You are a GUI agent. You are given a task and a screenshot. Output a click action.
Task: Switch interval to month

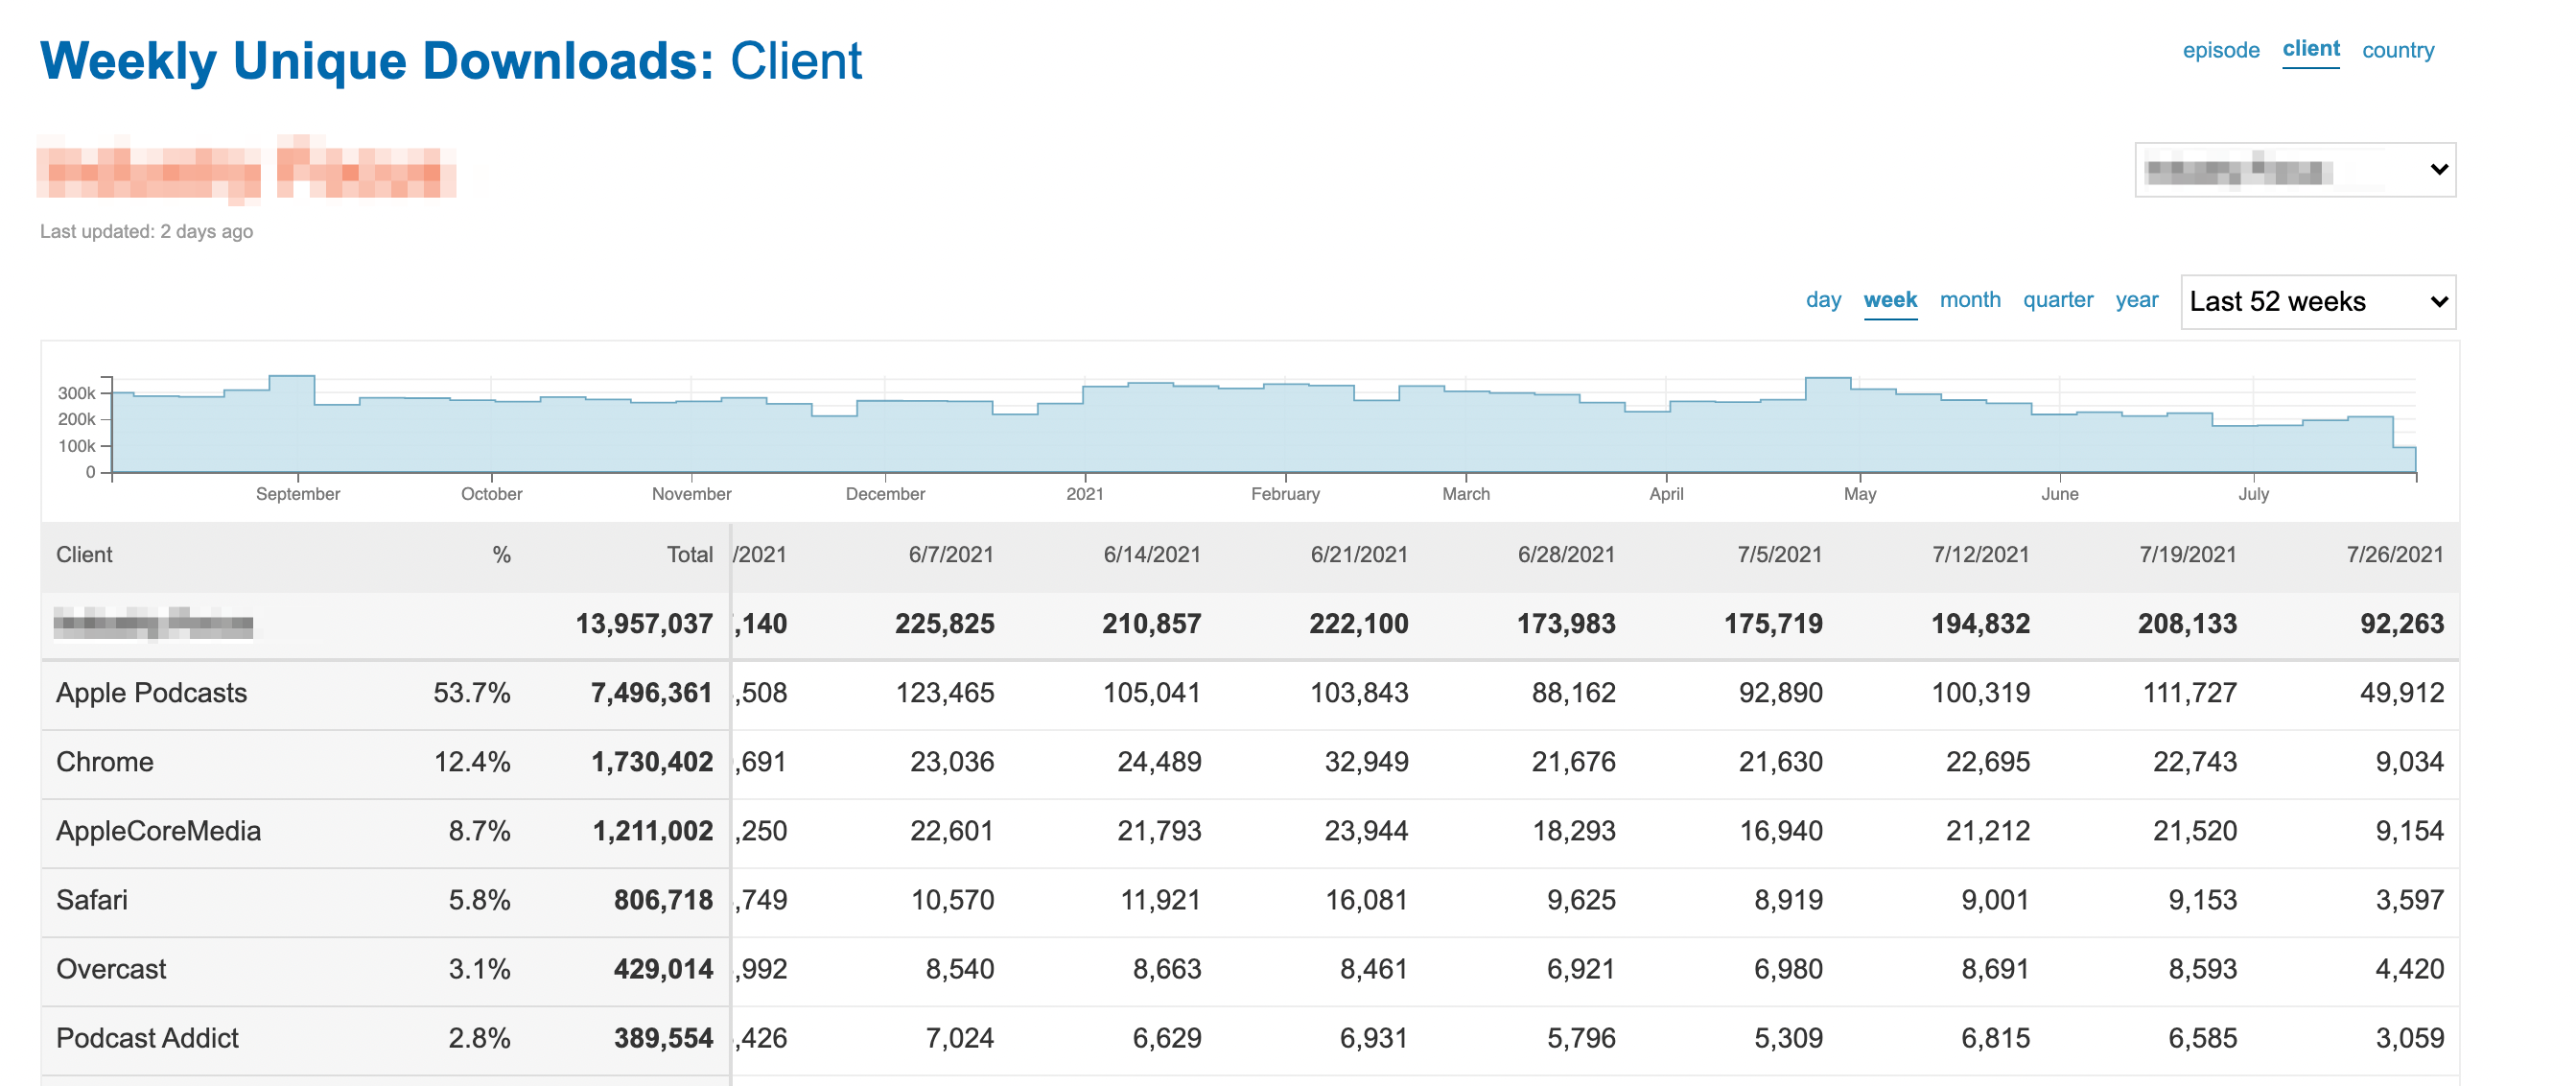click(x=1969, y=300)
